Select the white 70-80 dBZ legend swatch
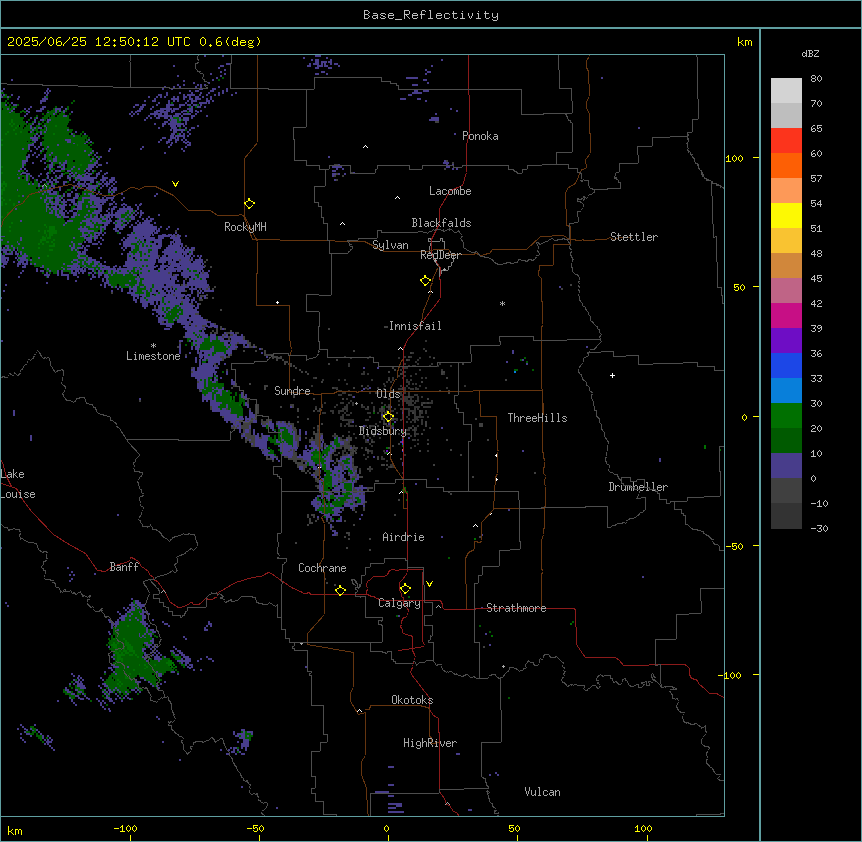The image size is (862, 842). pos(786,91)
